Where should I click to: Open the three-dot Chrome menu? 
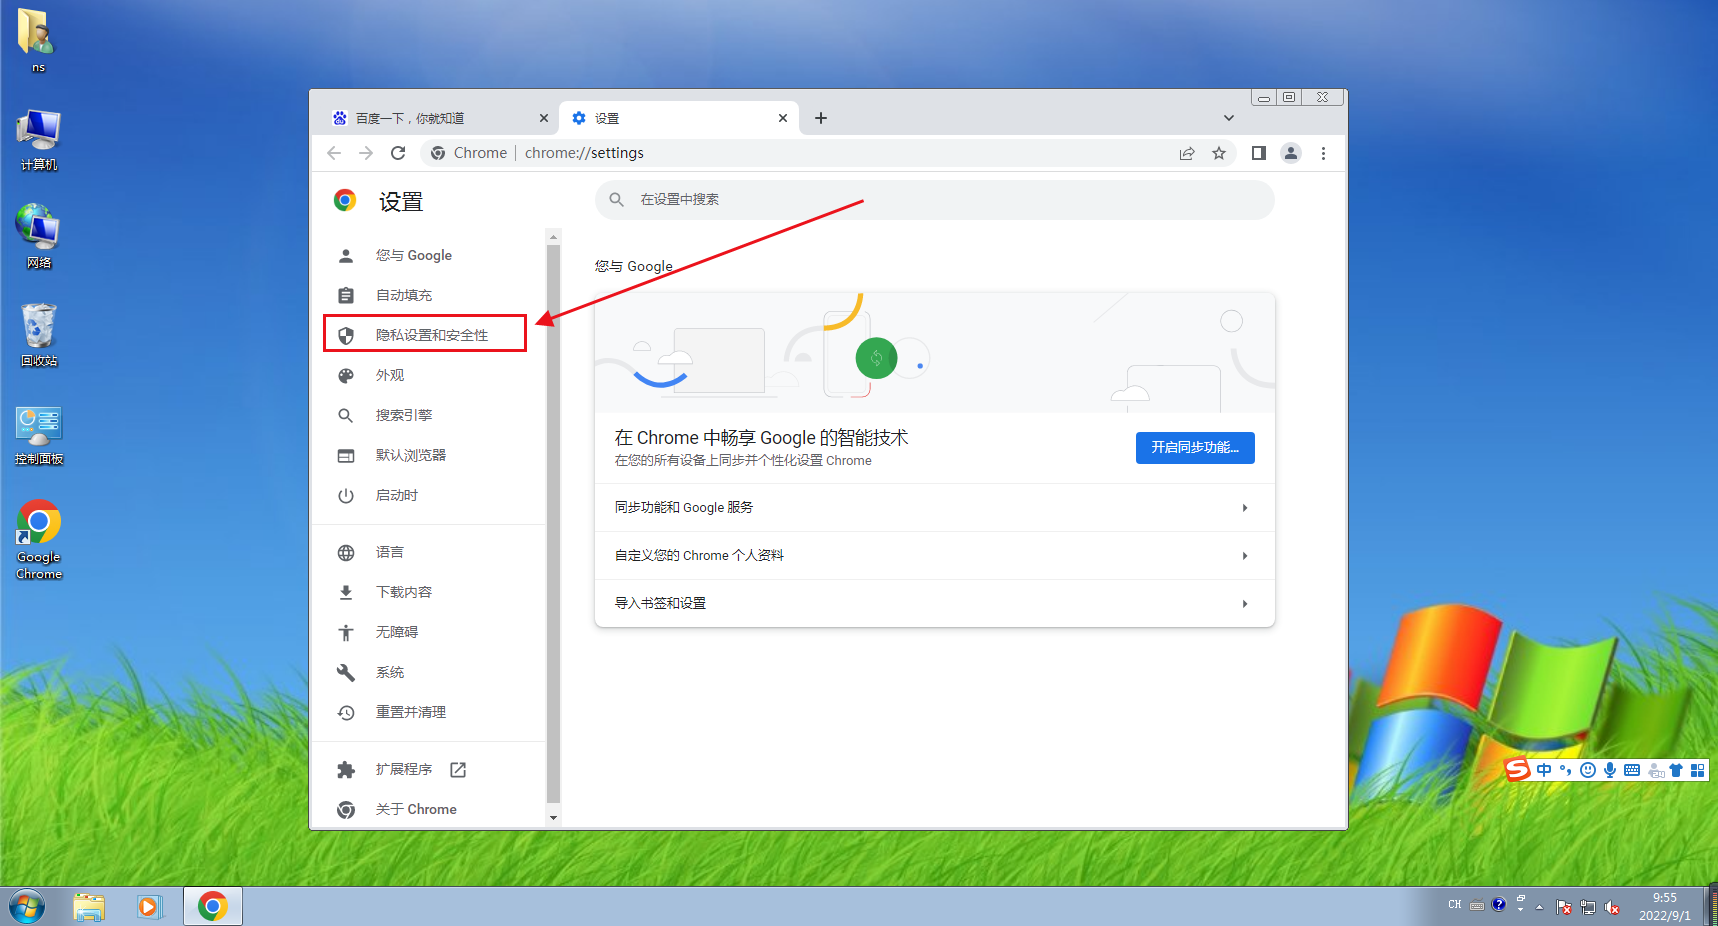(x=1323, y=153)
